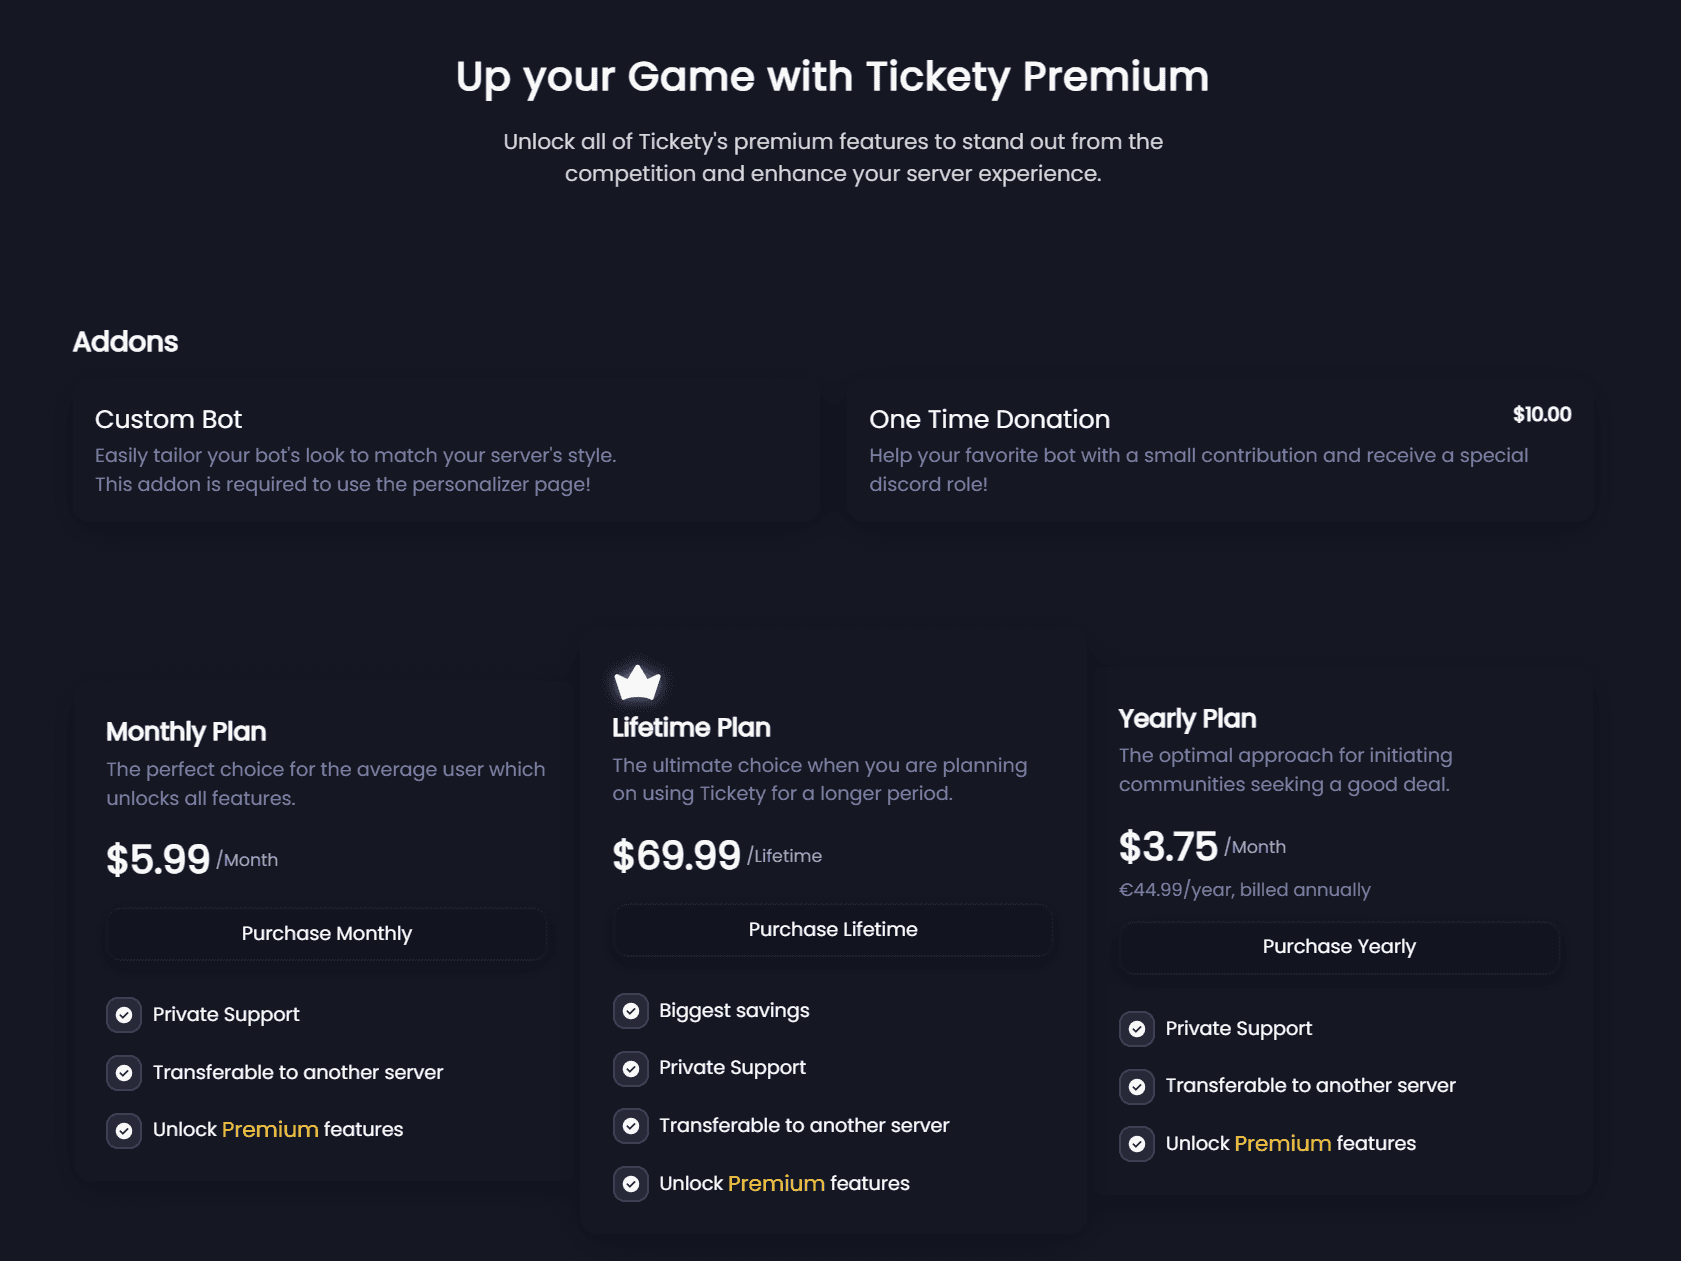
Task: Toggle the Unlock Premium feature on Lifetime Plan
Action: pos(630,1184)
